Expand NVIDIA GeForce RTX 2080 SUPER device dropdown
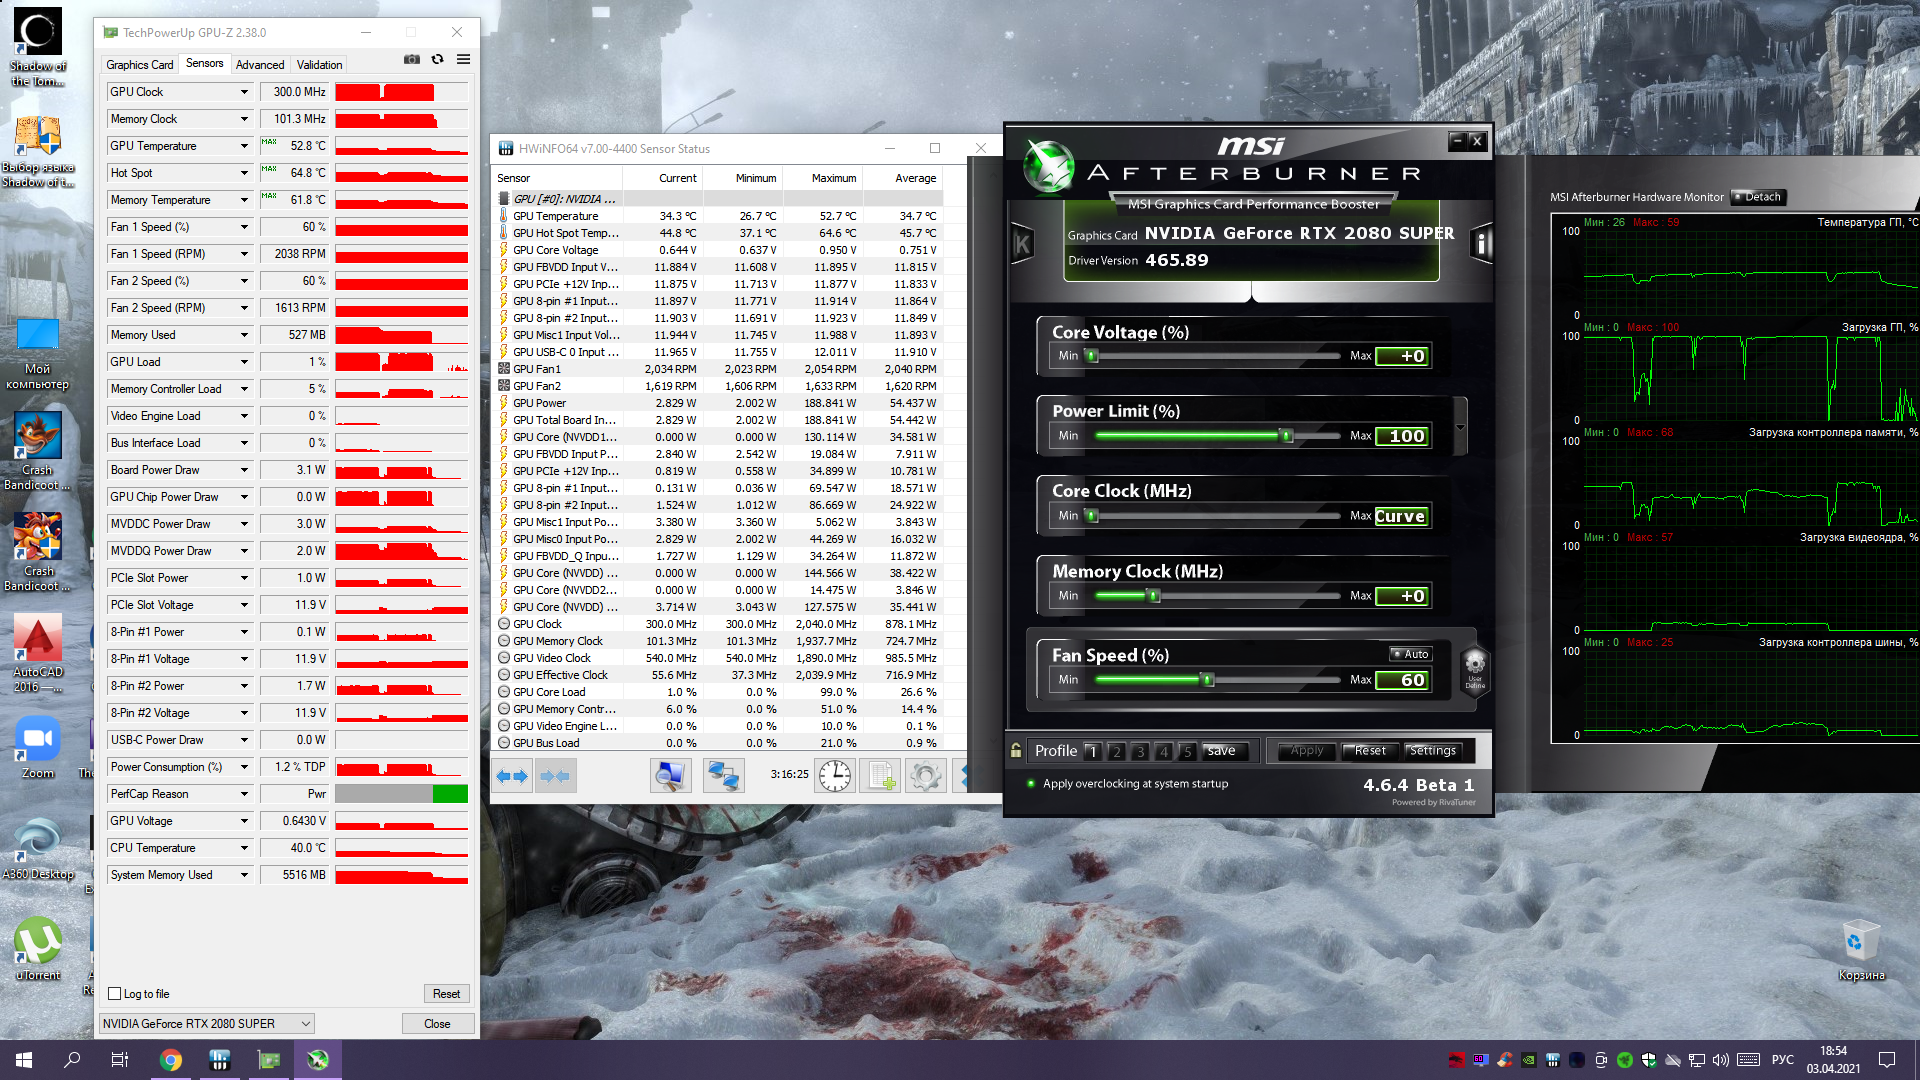 click(x=305, y=1024)
